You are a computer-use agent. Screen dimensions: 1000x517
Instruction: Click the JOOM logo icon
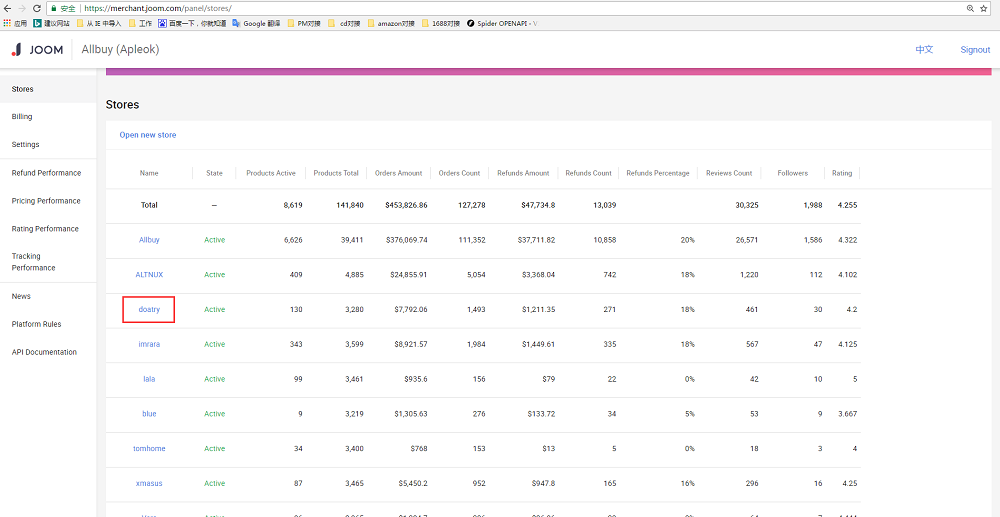pos(16,50)
